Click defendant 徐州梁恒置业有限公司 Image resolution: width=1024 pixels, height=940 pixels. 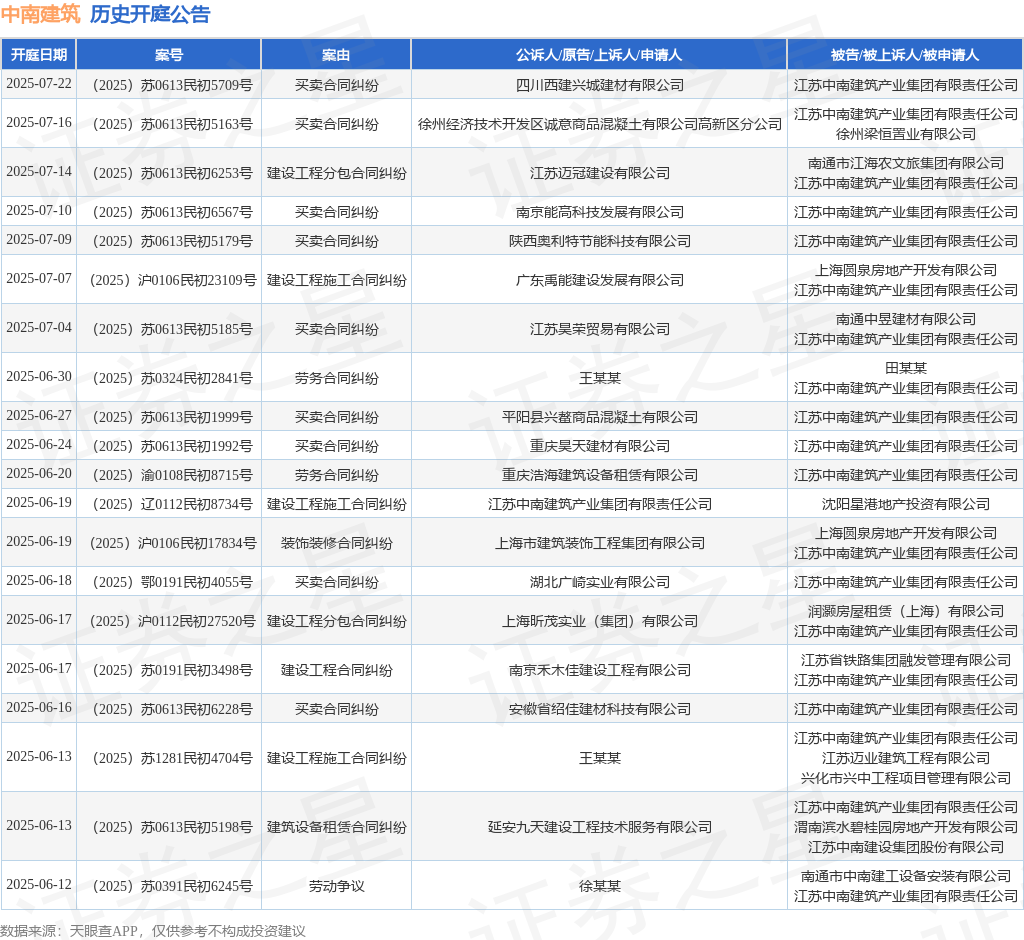point(906,134)
